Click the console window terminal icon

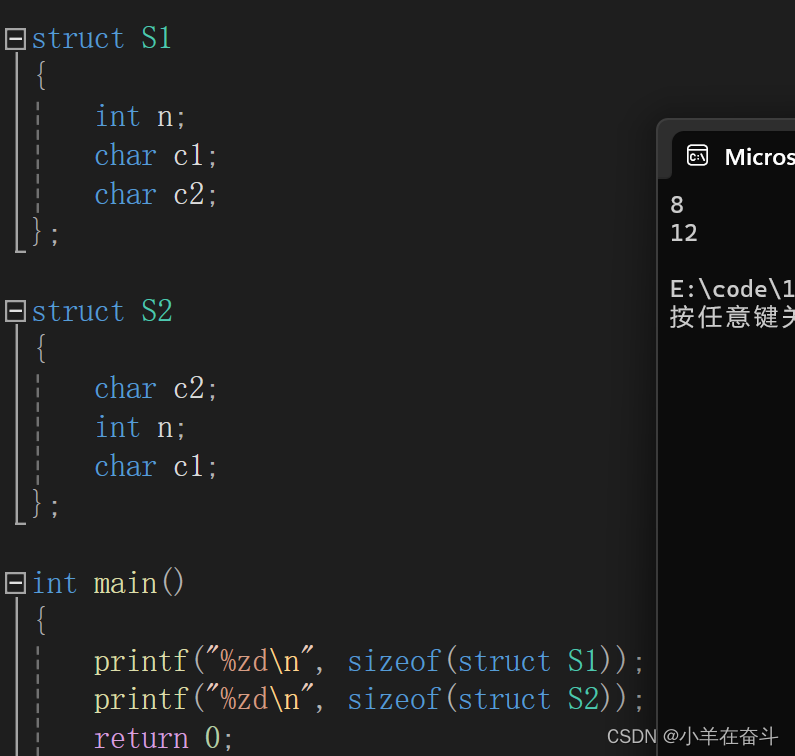697,156
